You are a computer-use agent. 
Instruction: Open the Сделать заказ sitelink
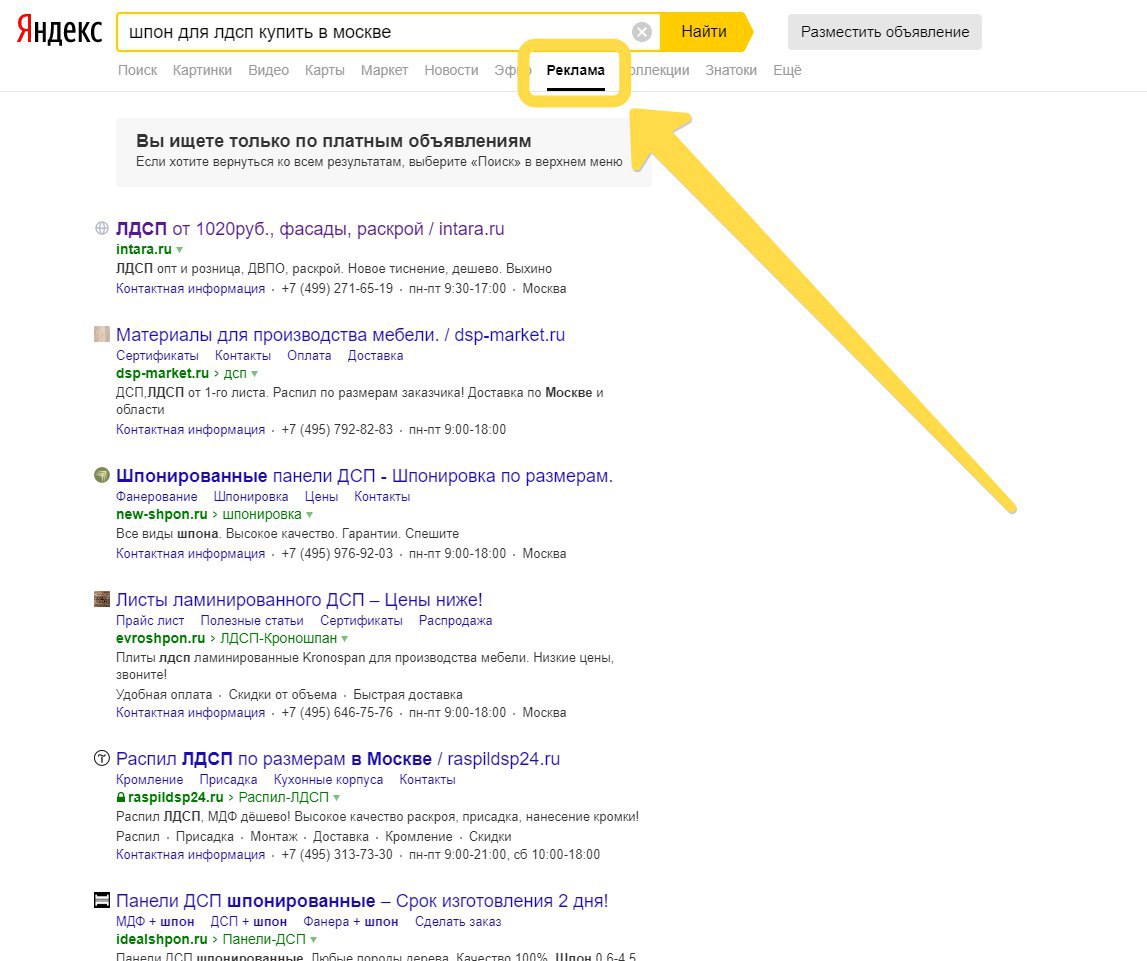click(458, 922)
